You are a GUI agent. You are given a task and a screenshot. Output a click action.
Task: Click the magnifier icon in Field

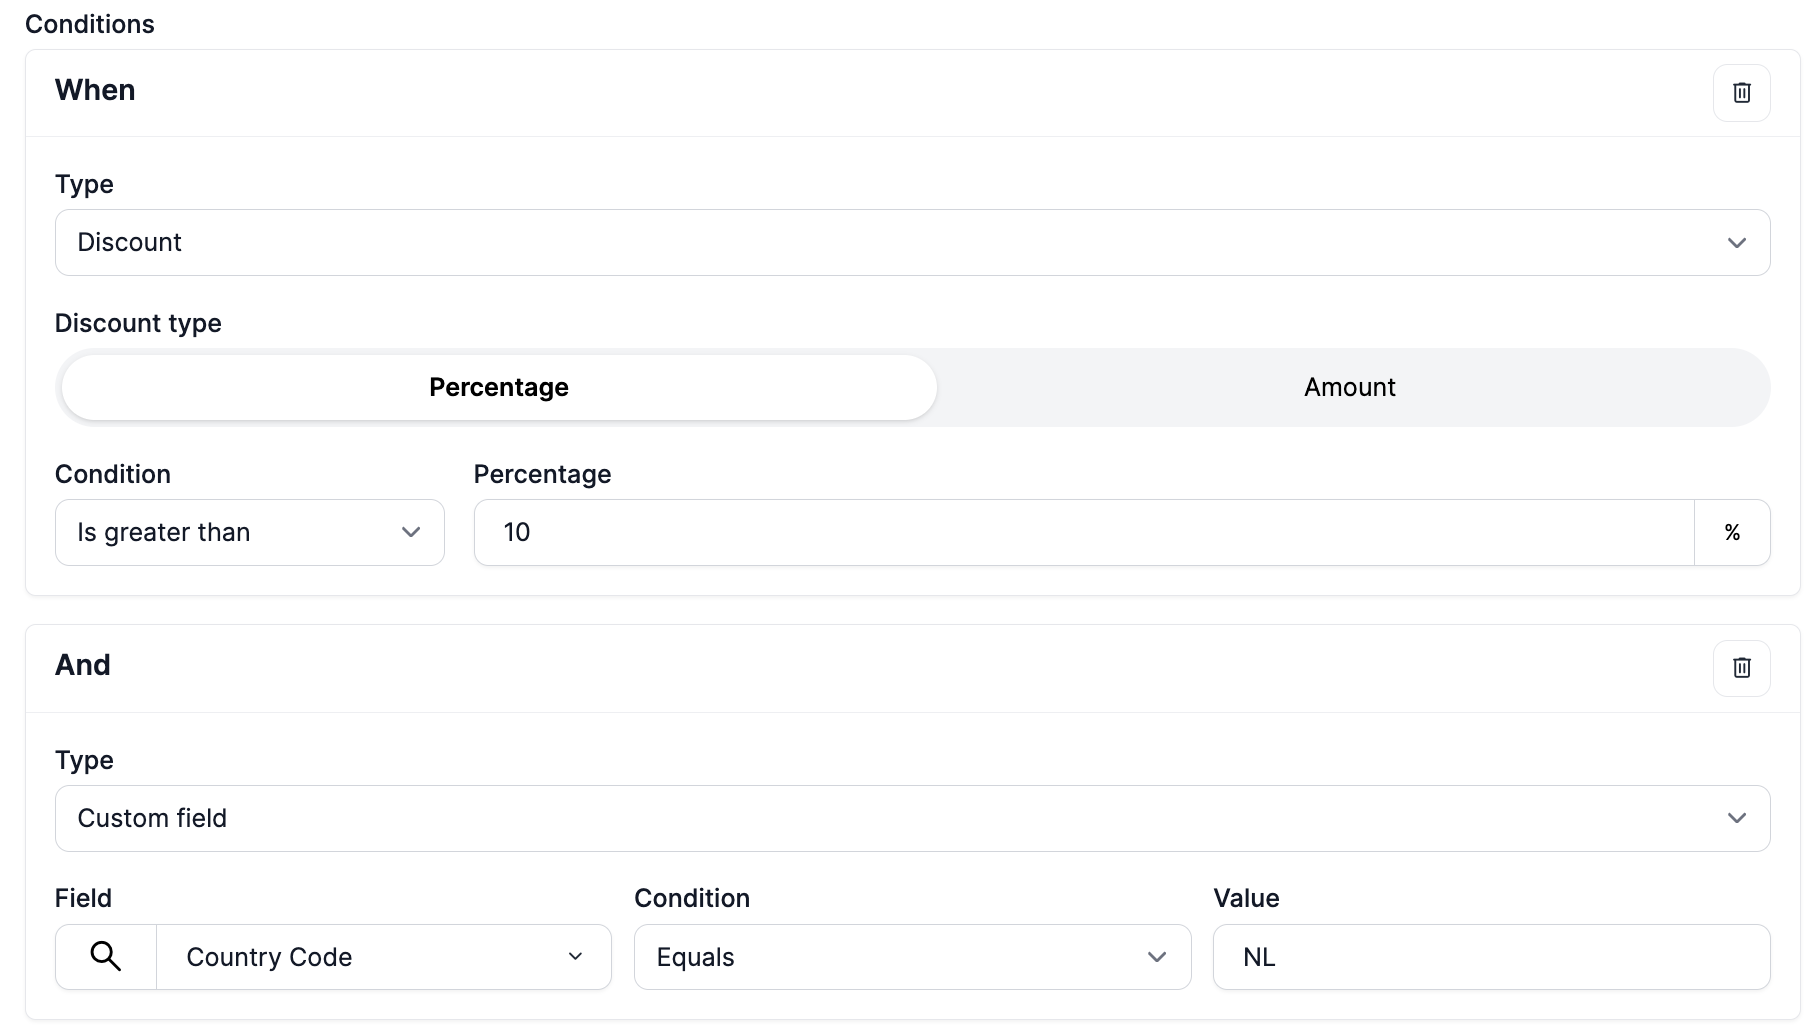pyautogui.click(x=105, y=957)
